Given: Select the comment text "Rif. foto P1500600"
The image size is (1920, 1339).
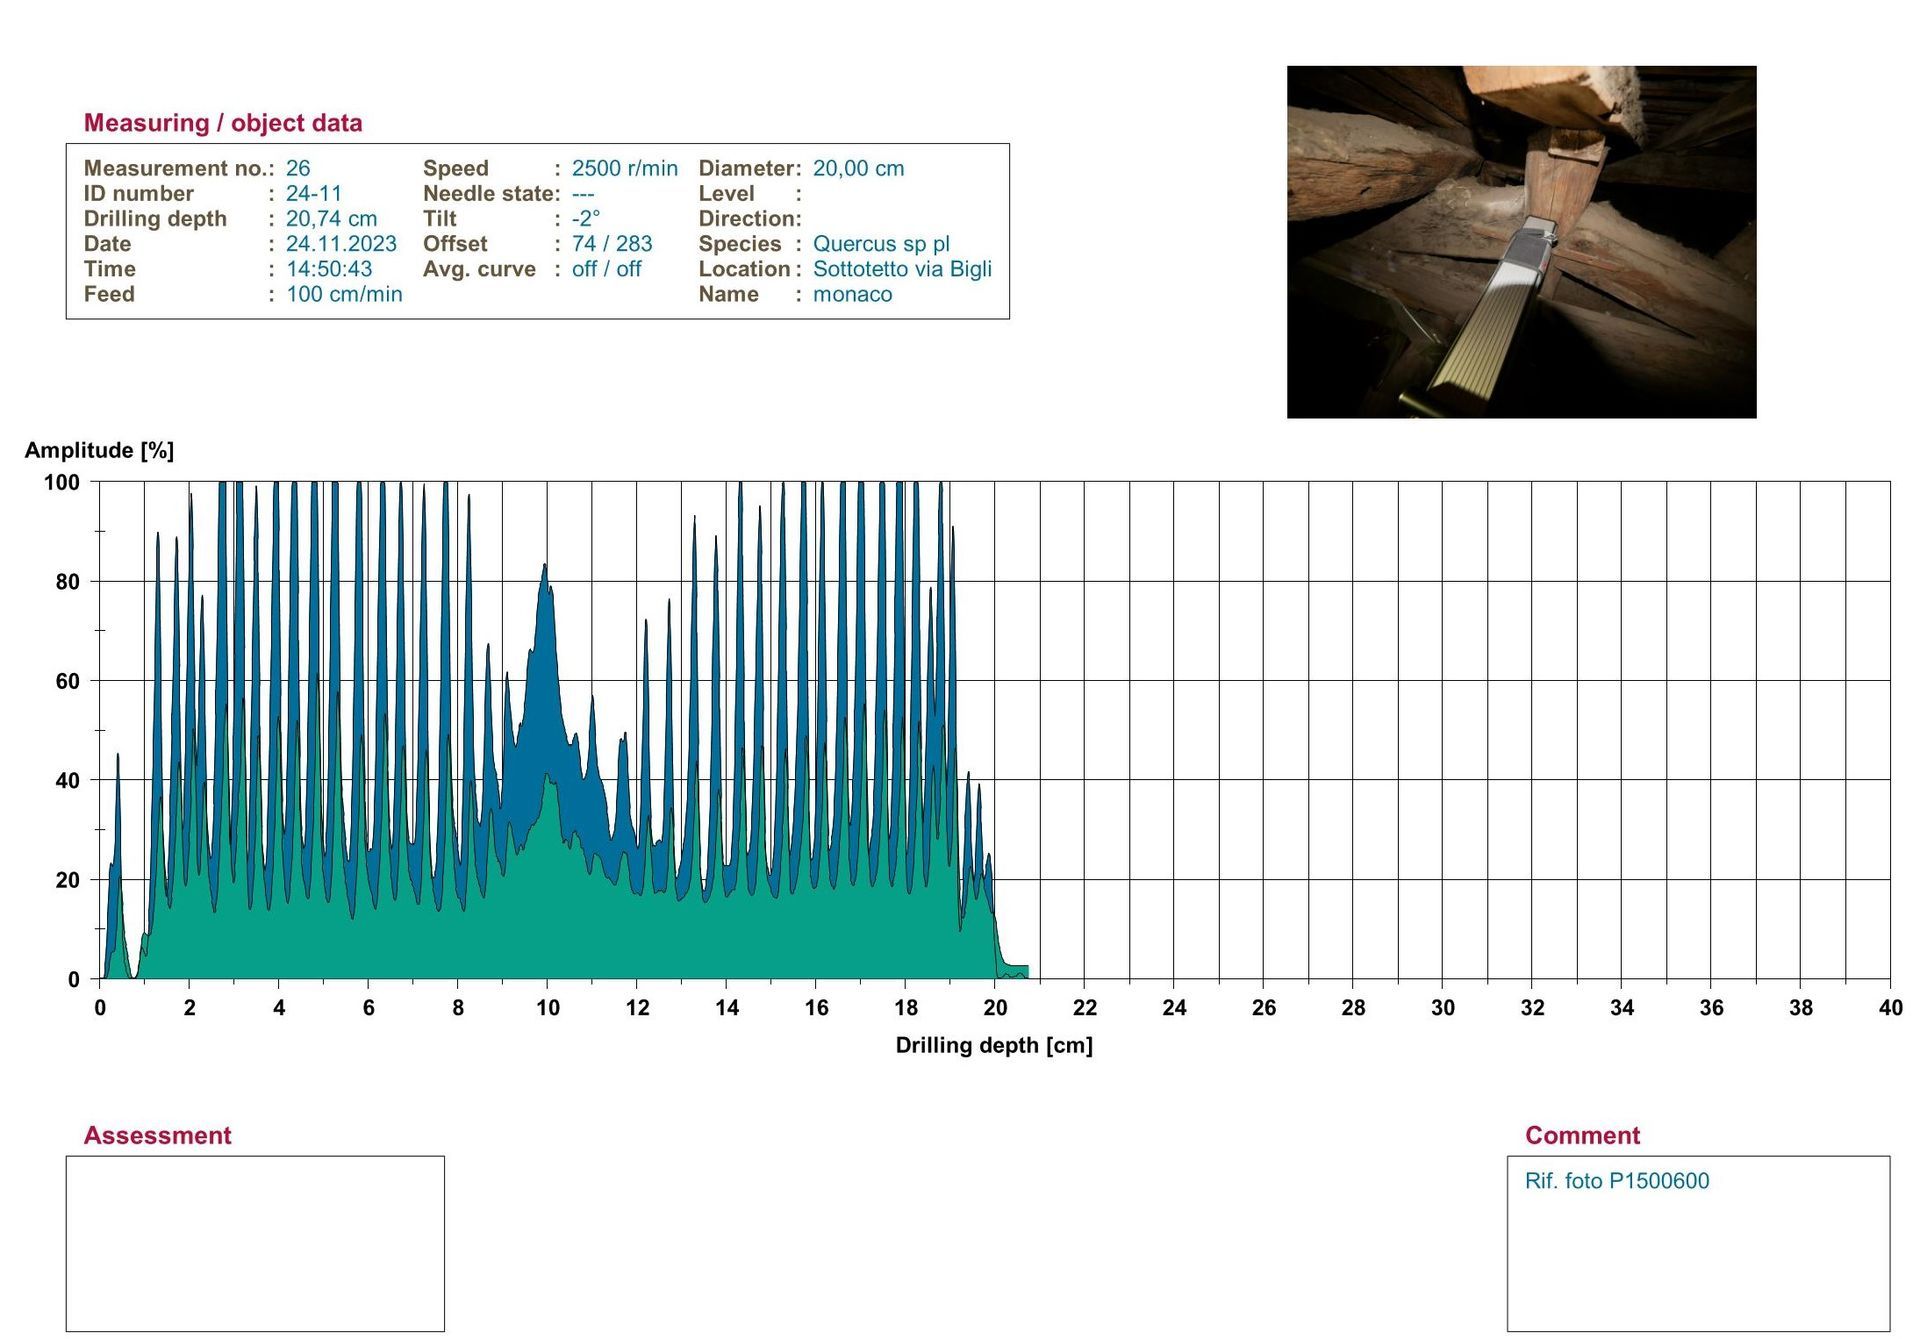Looking at the screenshot, I should point(1617,1181).
